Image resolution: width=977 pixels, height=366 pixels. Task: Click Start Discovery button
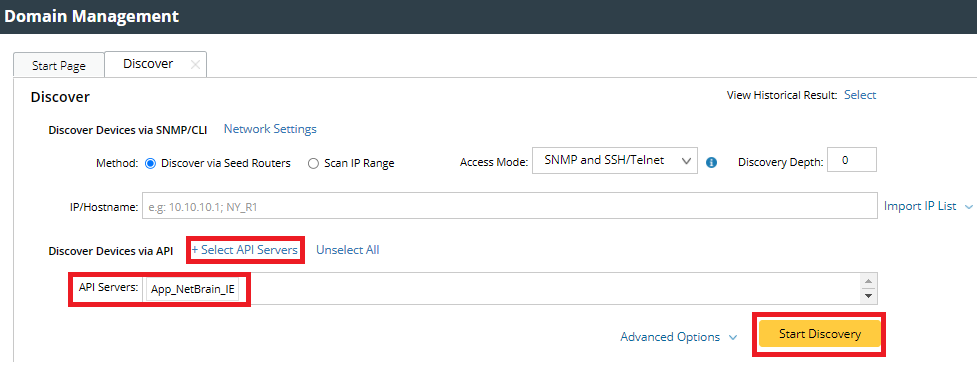[x=819, y=334]
